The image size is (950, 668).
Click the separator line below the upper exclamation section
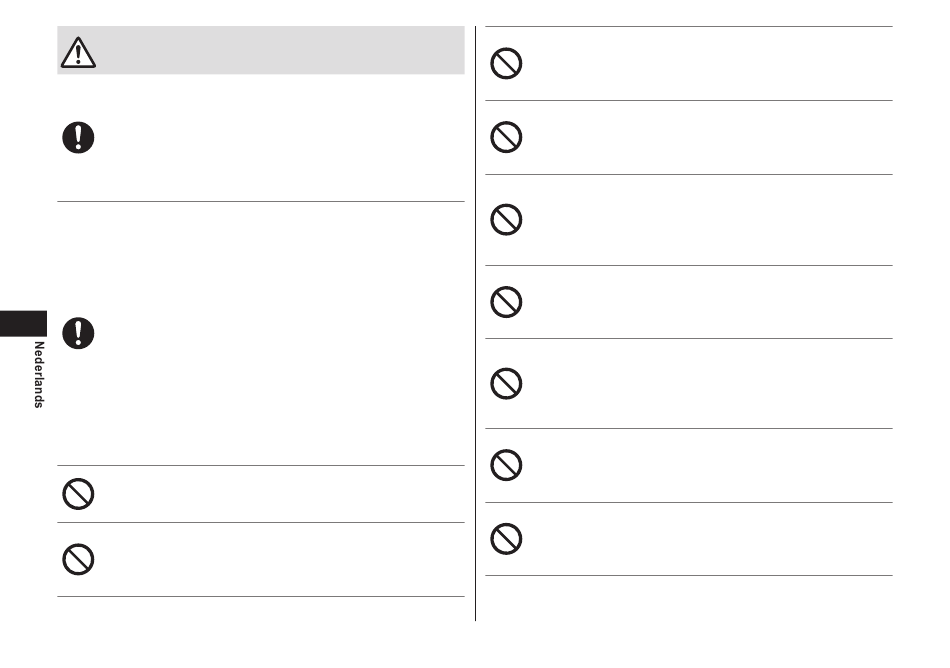(260, 202)
